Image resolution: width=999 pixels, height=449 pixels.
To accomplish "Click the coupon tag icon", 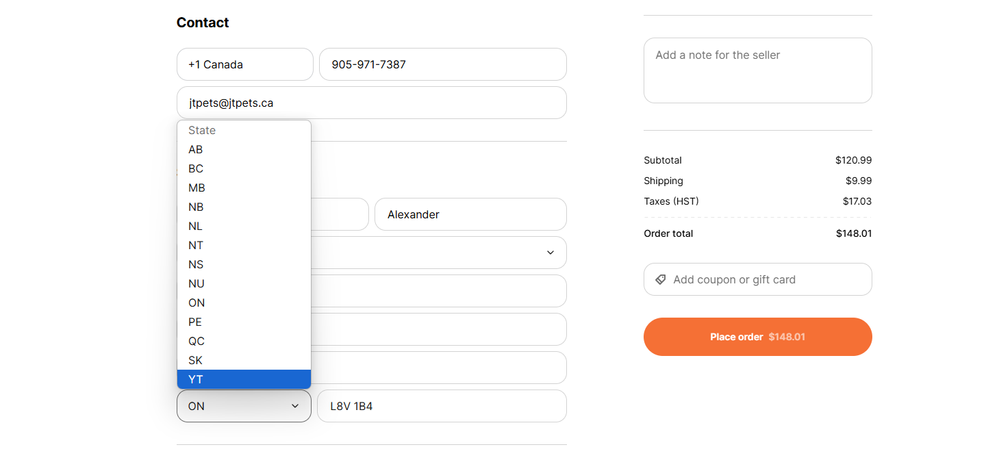I will [660, 280].
